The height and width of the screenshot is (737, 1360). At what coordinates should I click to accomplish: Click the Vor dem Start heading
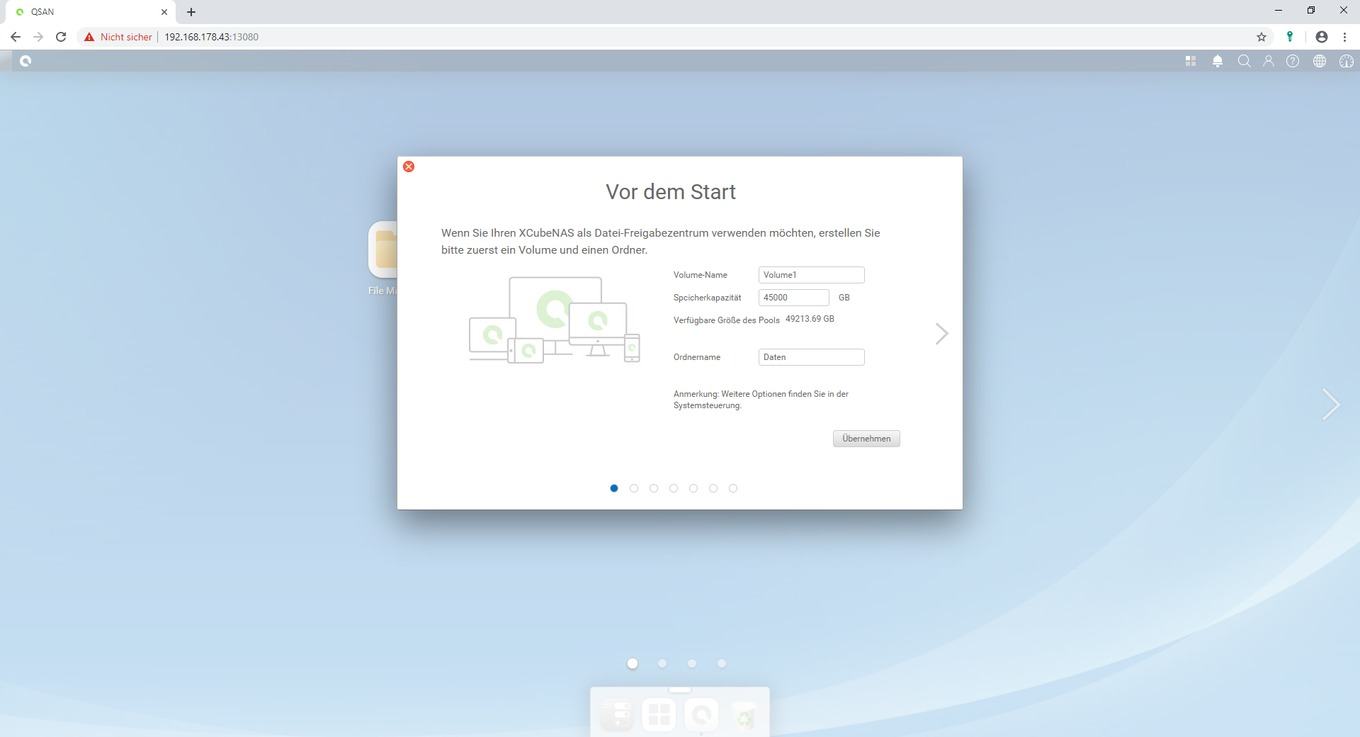[x=671, y=192]
